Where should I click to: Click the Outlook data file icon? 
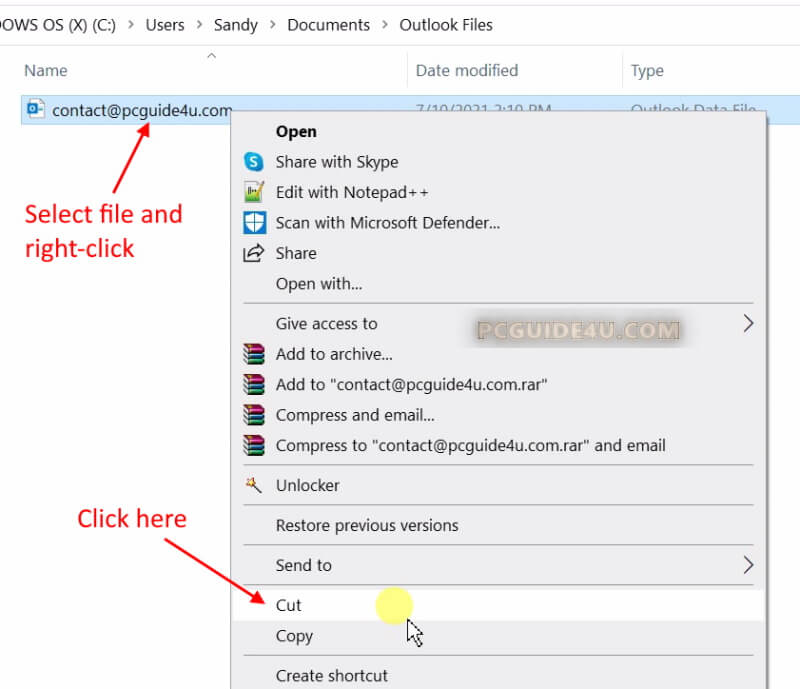pos(36,109)
